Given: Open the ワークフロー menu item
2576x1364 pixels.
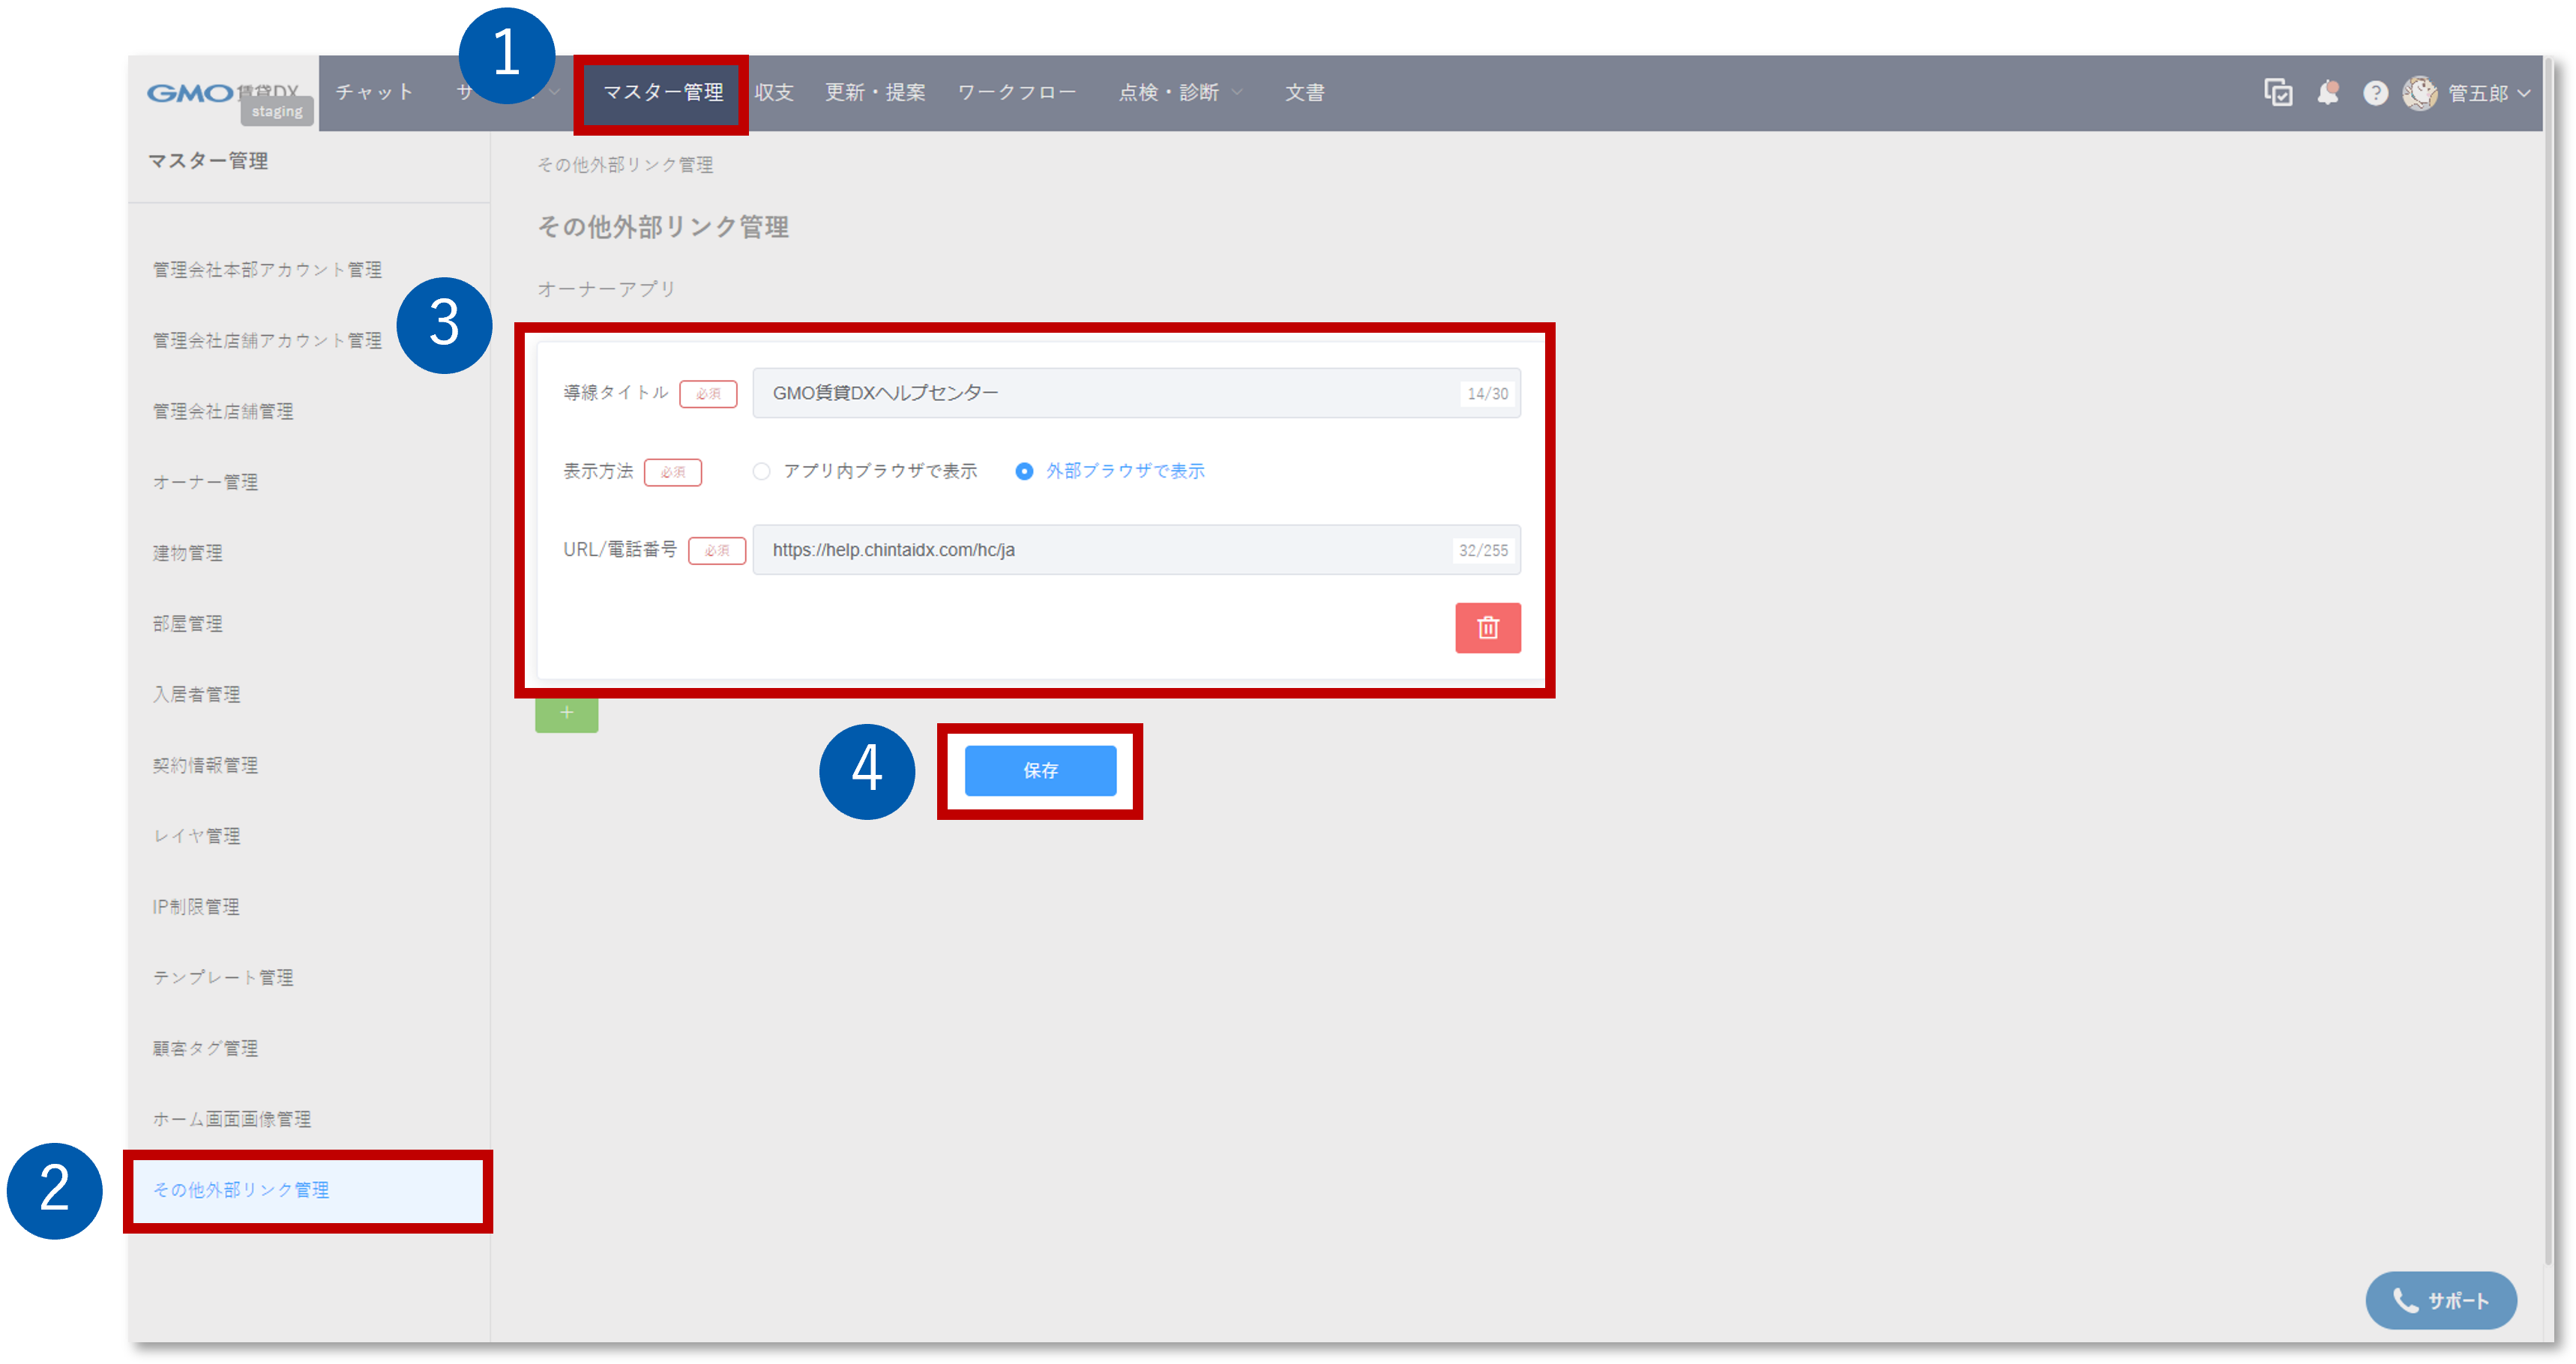Looking at the screenshot, I should coord(1016,93).
